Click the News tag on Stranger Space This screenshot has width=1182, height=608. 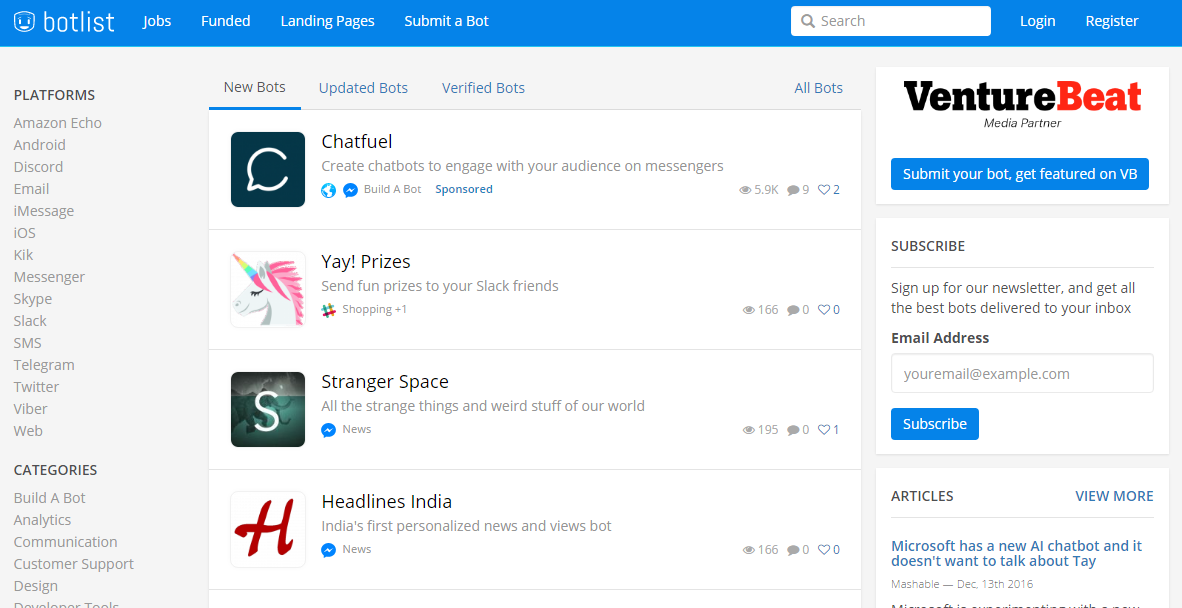tap(357, 429)
